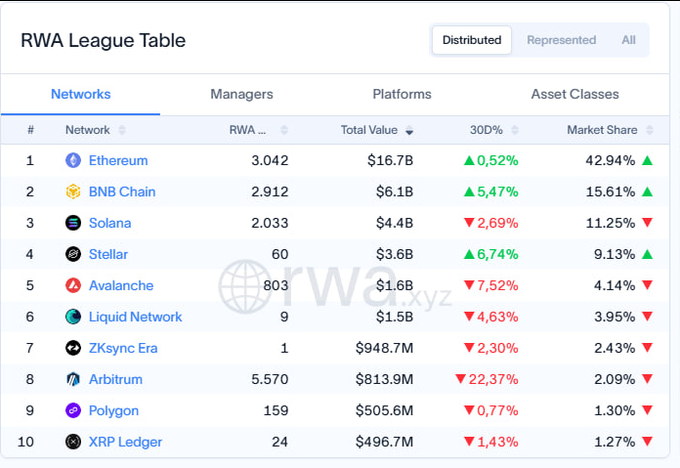Open the ZKsync Era link
This screenshot has height=468, width=680.
(123, 348)
